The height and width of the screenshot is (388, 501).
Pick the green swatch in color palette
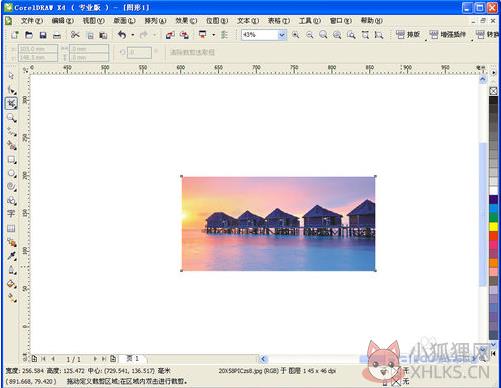click(x=493, y=217)
